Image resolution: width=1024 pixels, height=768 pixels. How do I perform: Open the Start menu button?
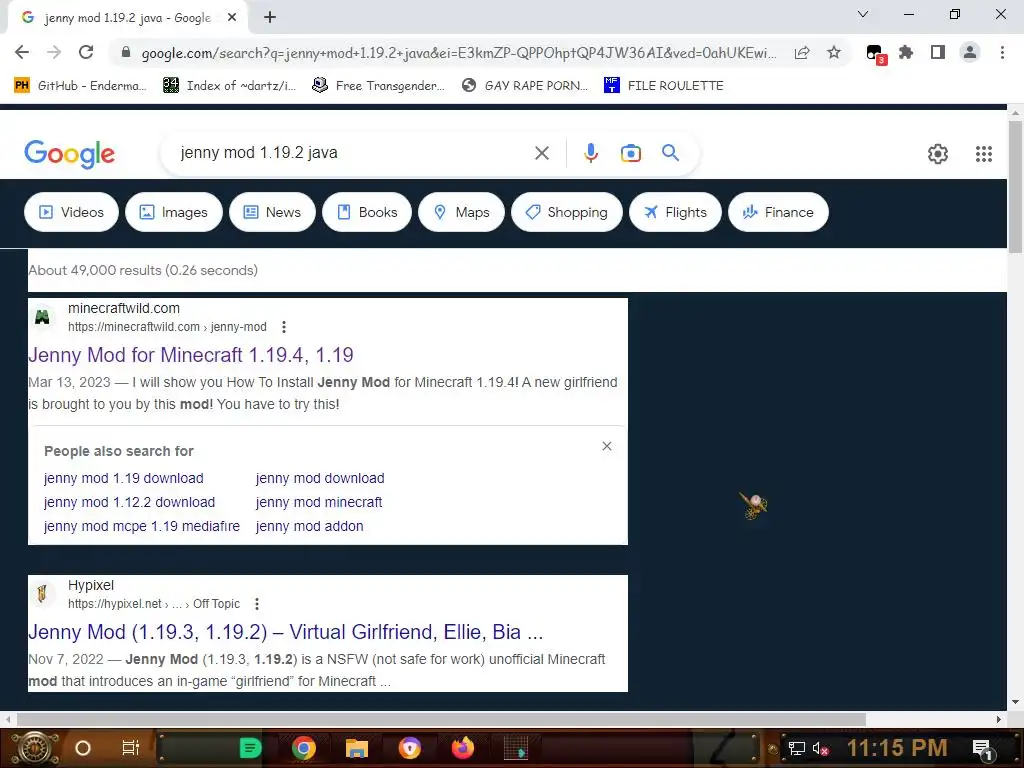(x=35, y=748)
